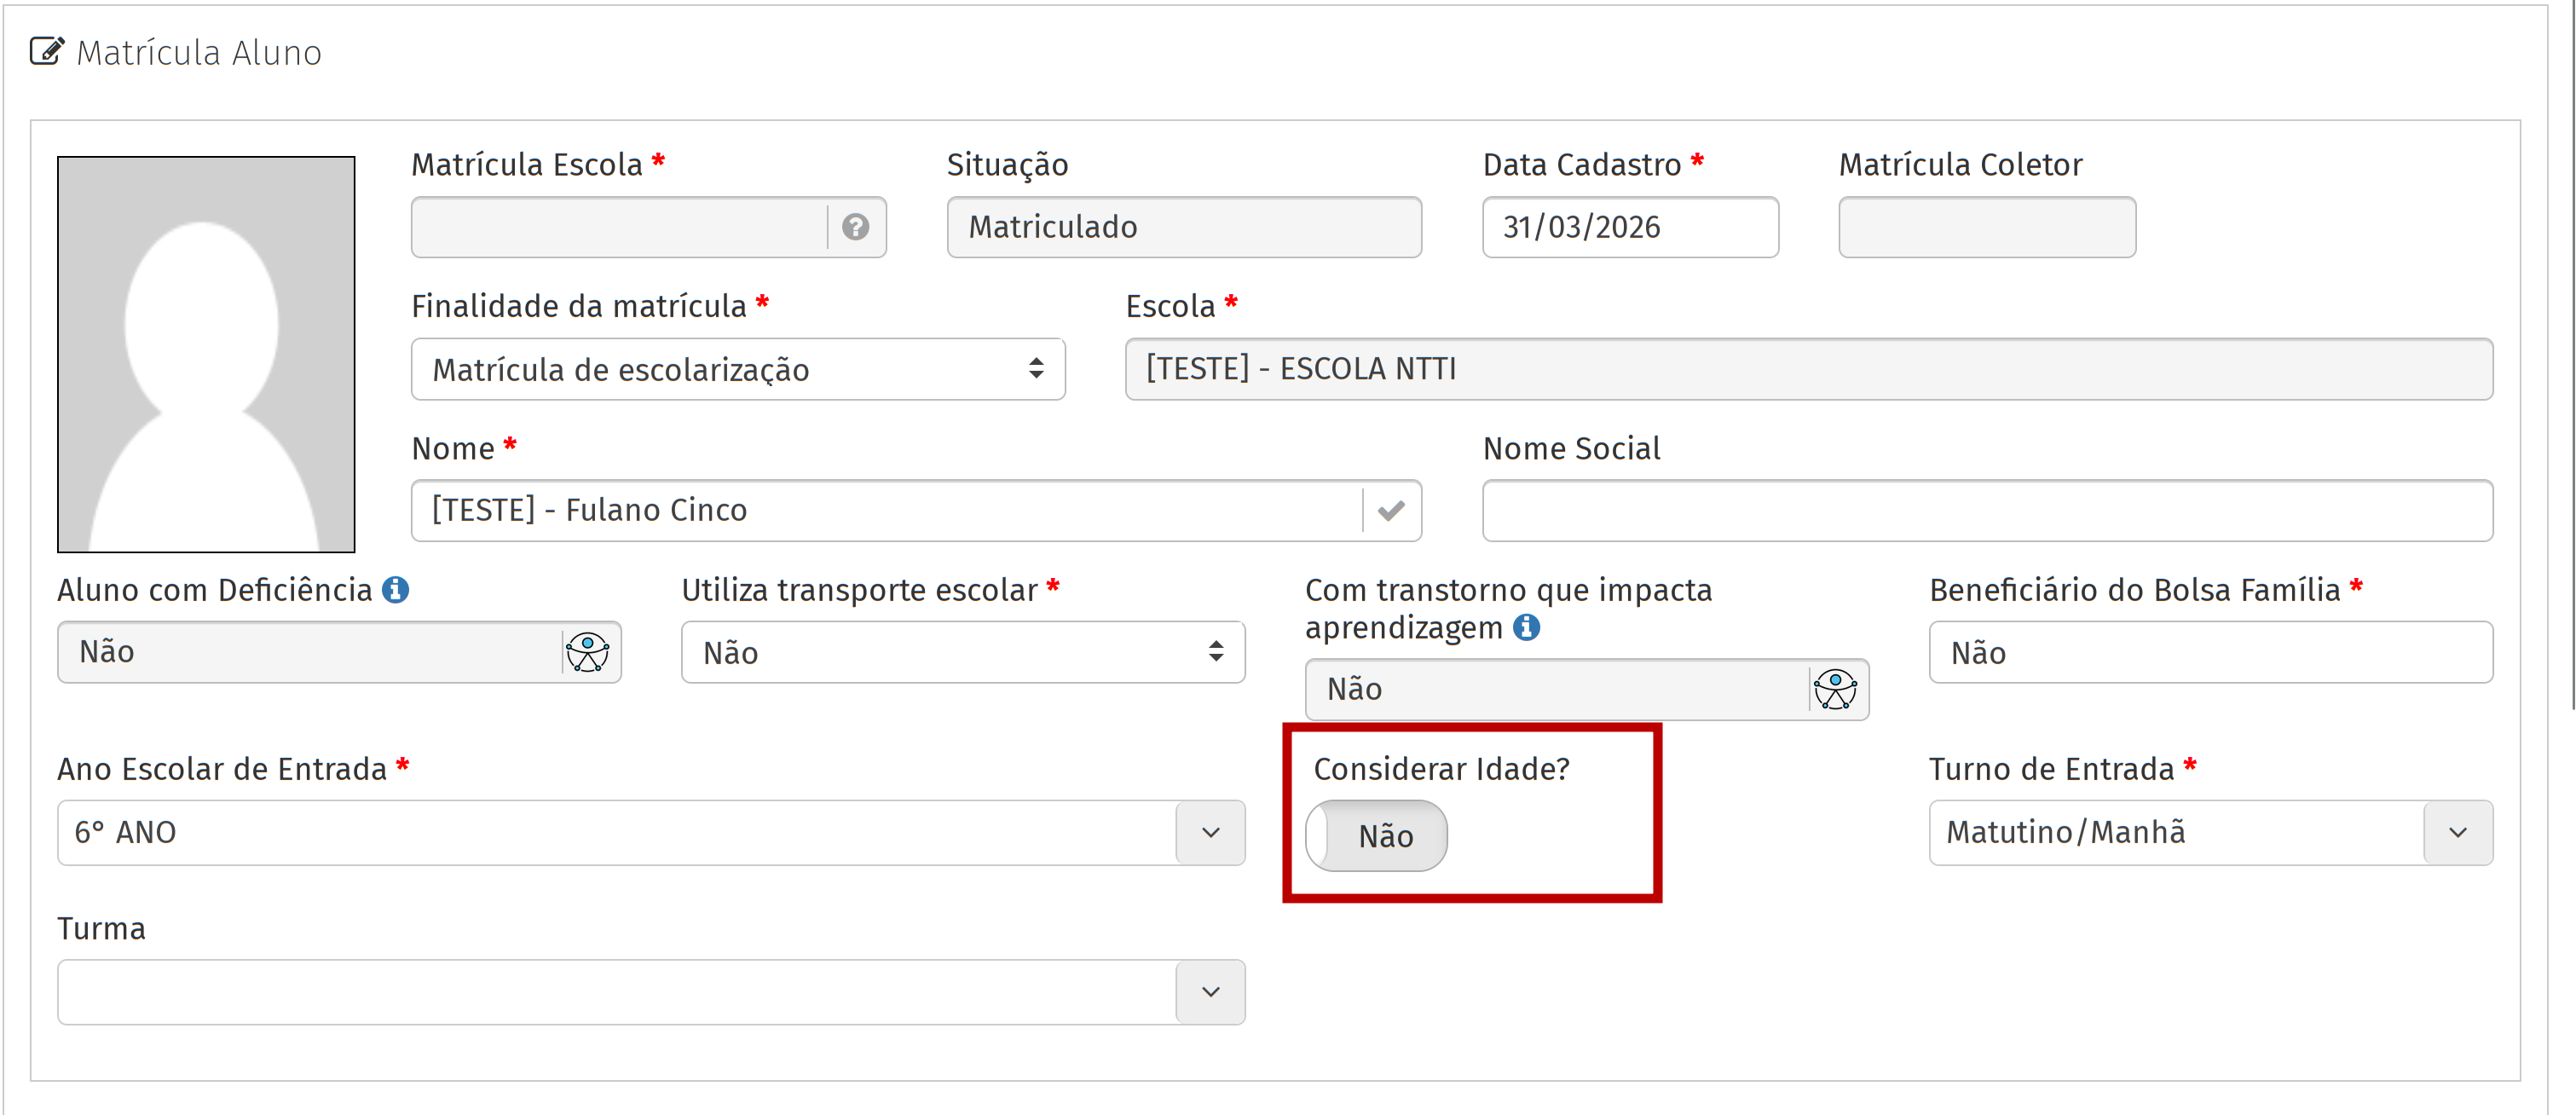Expand Ano Escolar de Entrada chevron
Image resolution: width=2576 pixels, height=1115 pixels.
pyautogui.click(x=1210, y=832)
